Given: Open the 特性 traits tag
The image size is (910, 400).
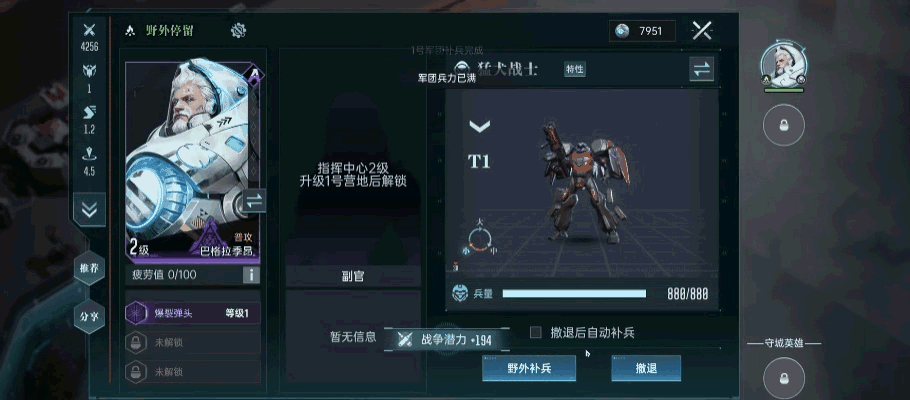Looking at the screenshot, I should 575,70.
